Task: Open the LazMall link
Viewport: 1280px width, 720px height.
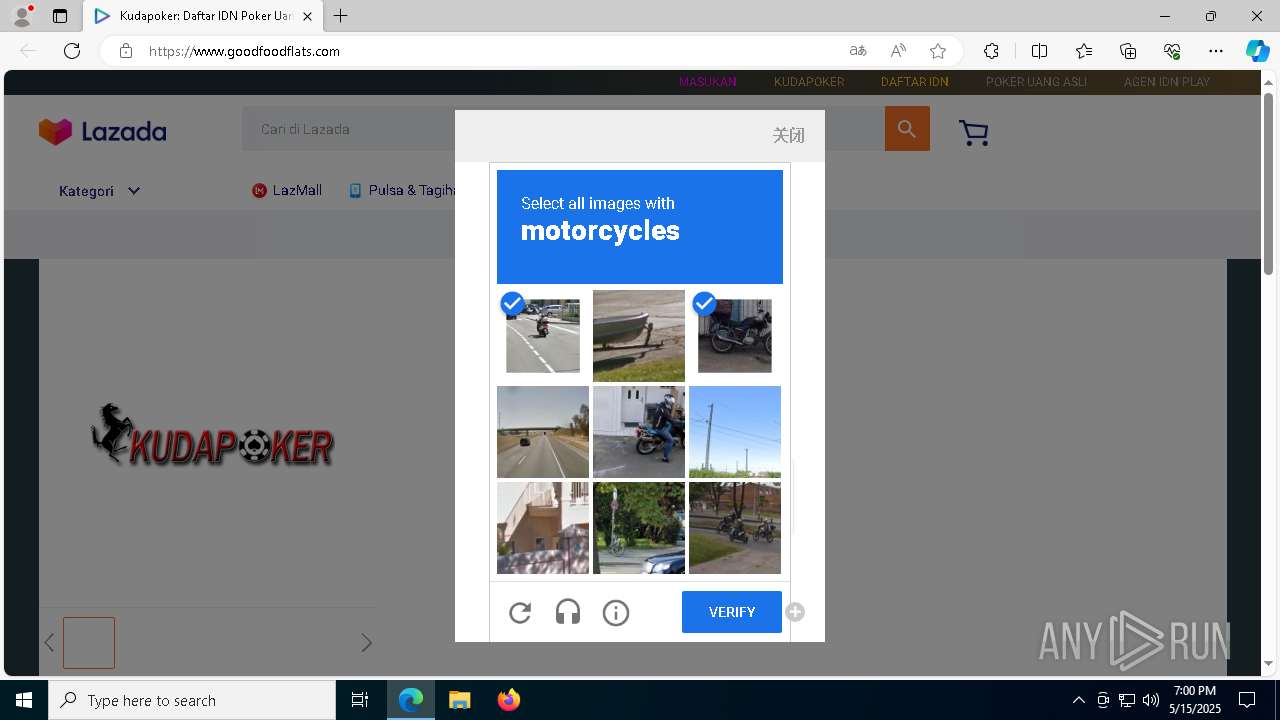Action: [287, 190]
